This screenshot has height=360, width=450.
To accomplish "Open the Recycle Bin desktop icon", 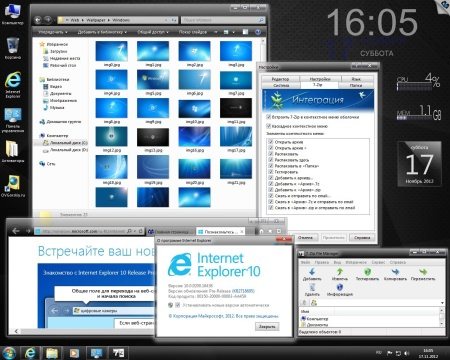I will [13, 48].
